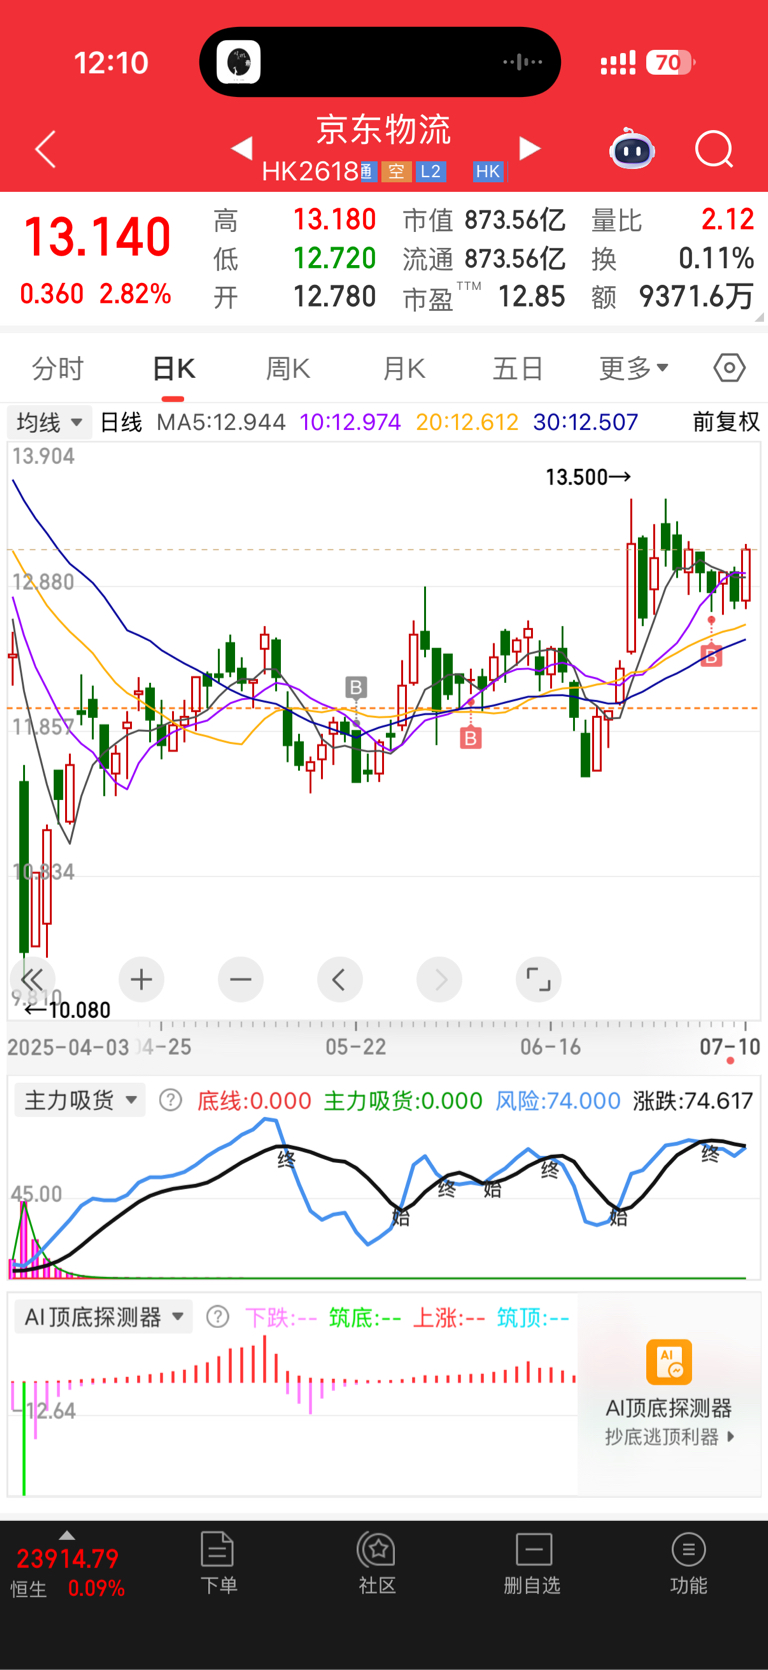
Task: Open 更多 chart period dropdown
Action: [x=633, y=368]
